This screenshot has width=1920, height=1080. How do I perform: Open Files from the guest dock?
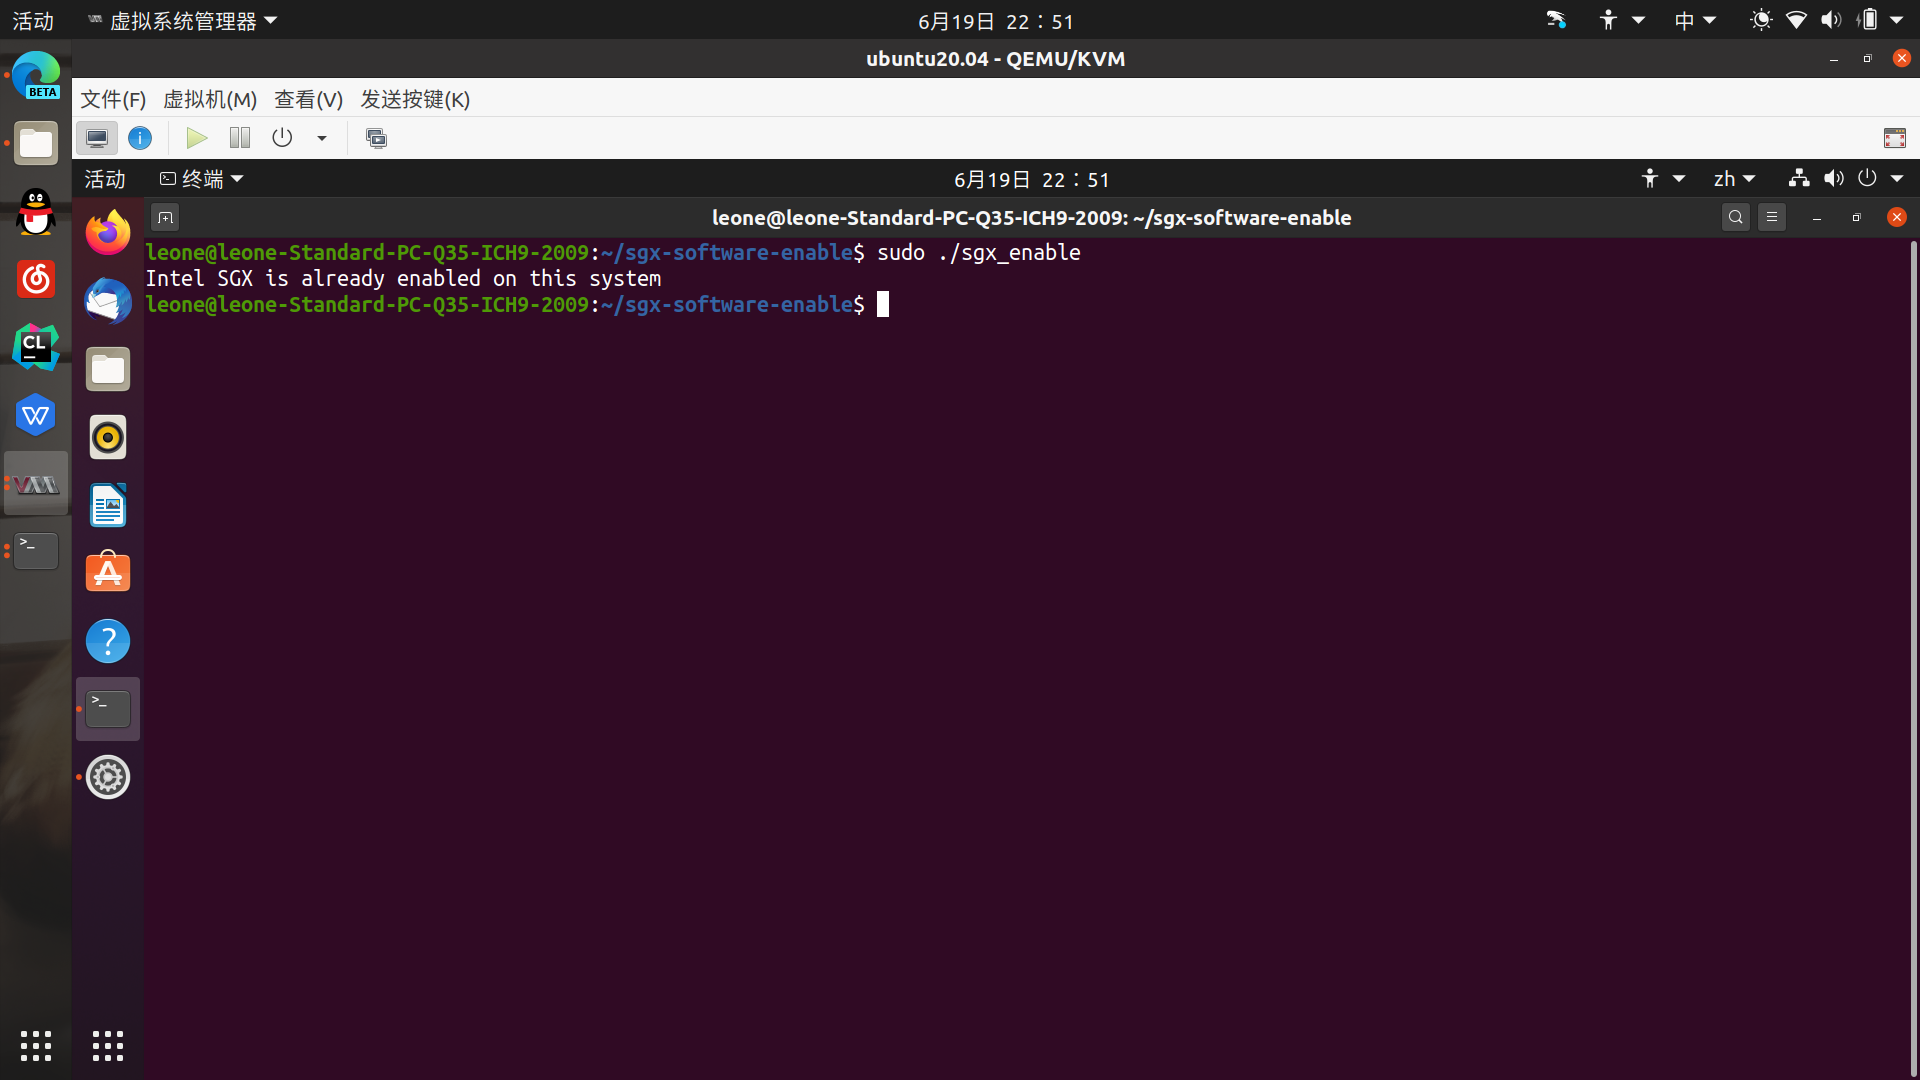108,369
